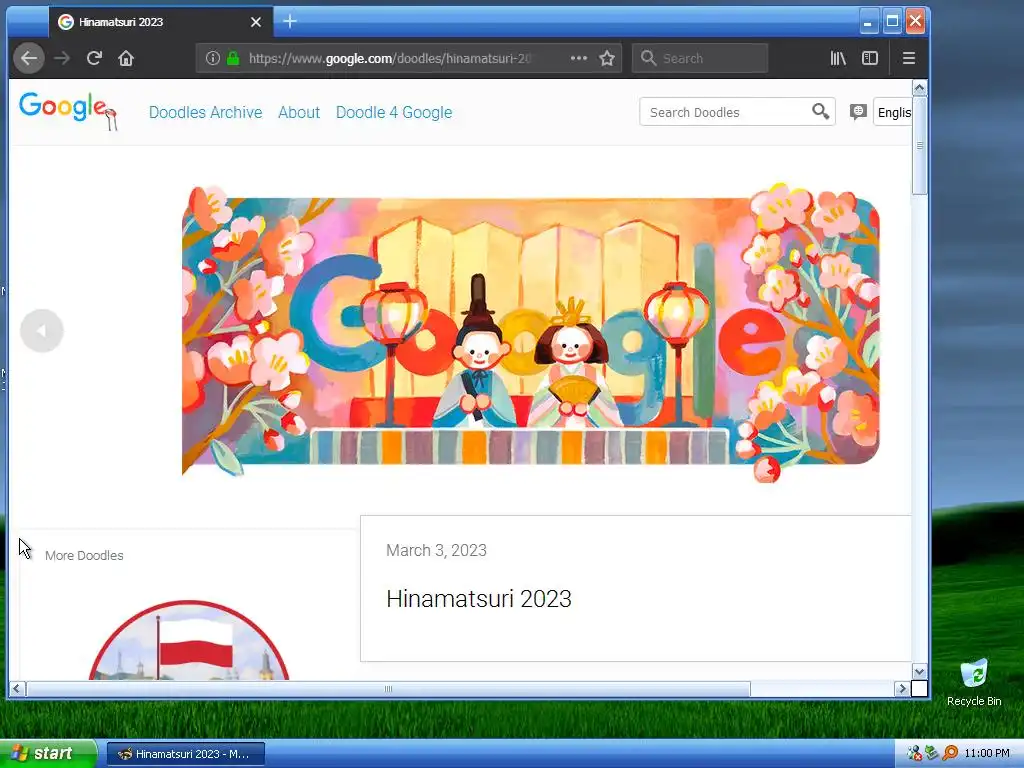The height and width of the screenshot is (768, 1024).
Task: Open the browser home page
Action: click(x=126, y=58)
